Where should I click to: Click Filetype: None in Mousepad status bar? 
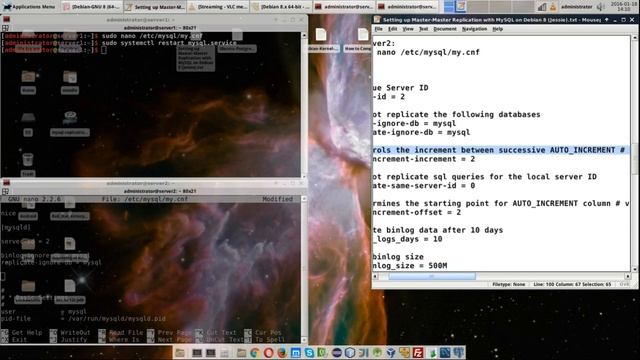[x=509, y=284]
